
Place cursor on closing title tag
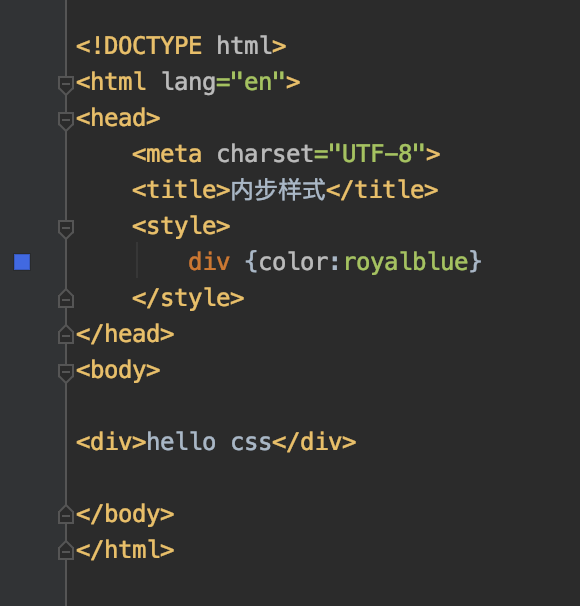point(382,189)
